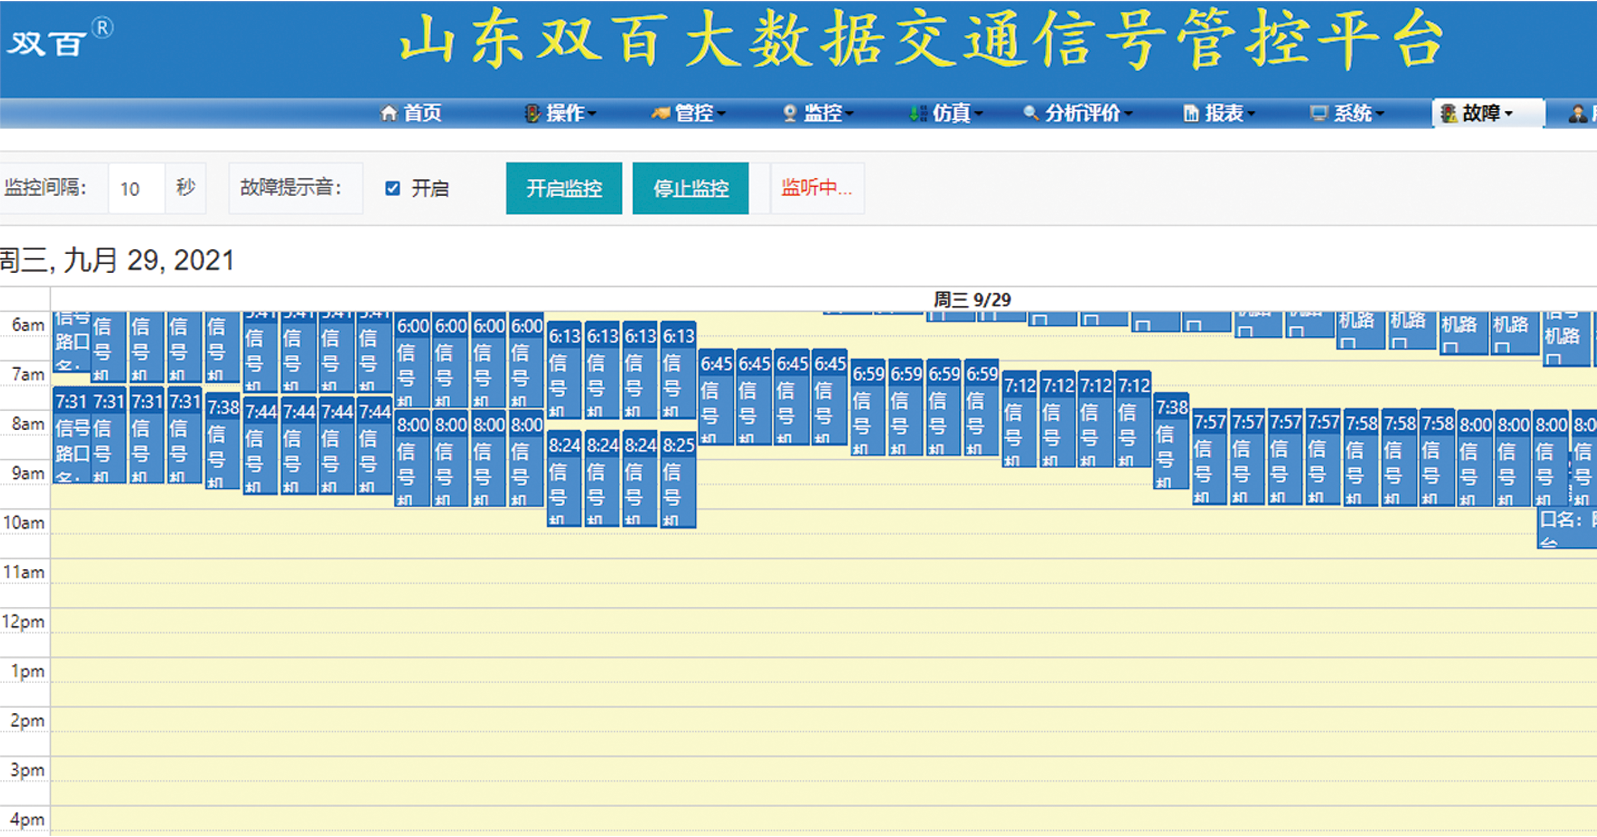Expand the 报表 dropdown arrow
1597x837 pixels.
point(1250,114)
